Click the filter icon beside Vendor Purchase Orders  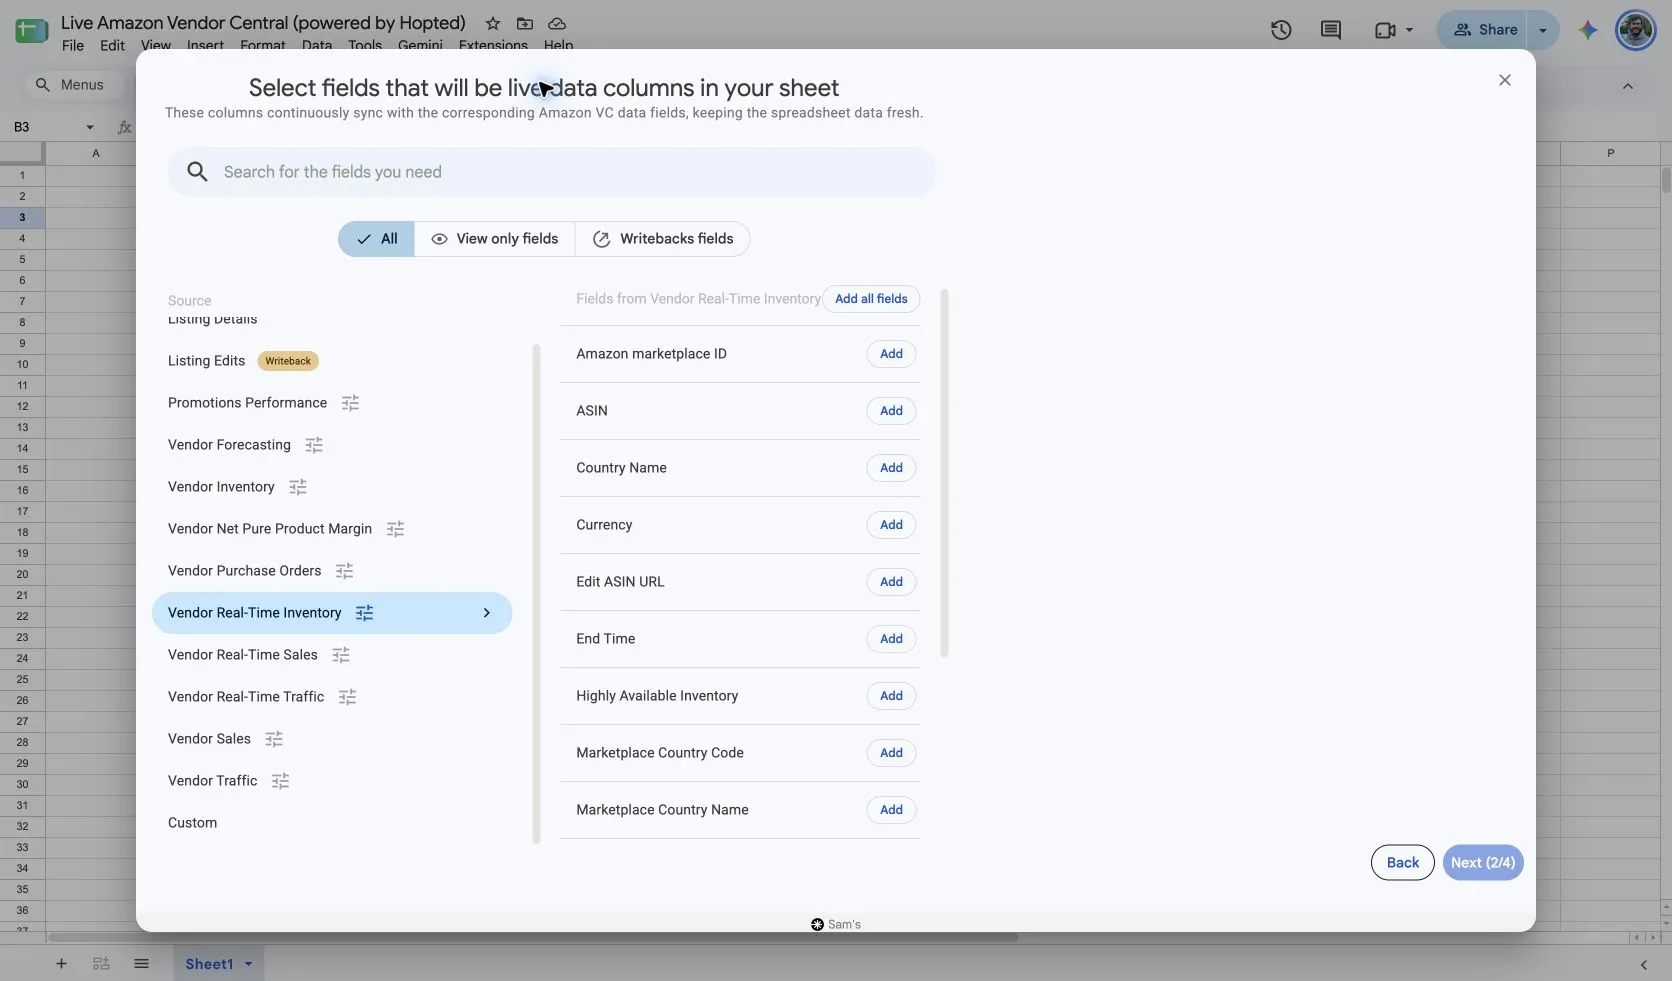[345, 571]
